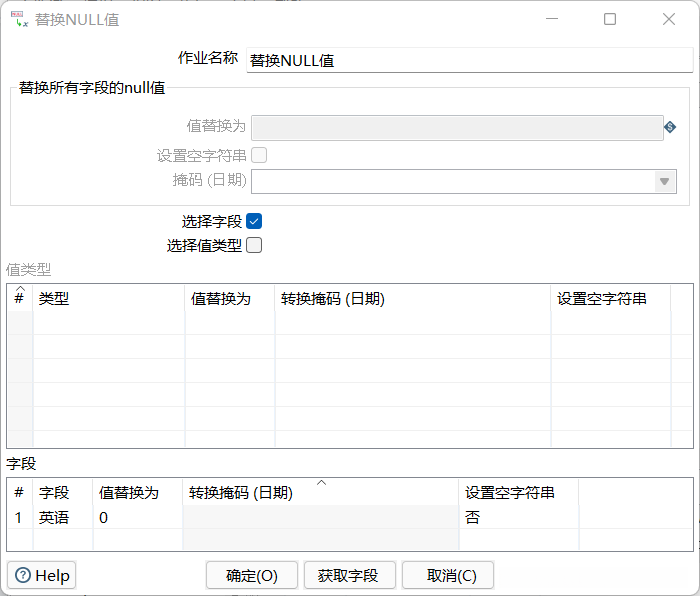Click 设置空字符串 header in value type table
700x596 pixels.
click(611, 298)
